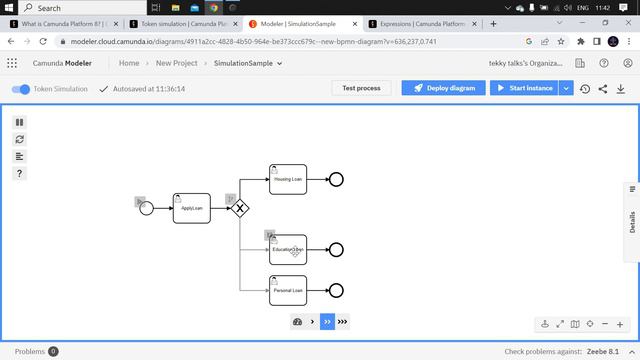Screen dimensions: 640x360
Task: Go to Home breadcrumb
Action: pos(129,63)
